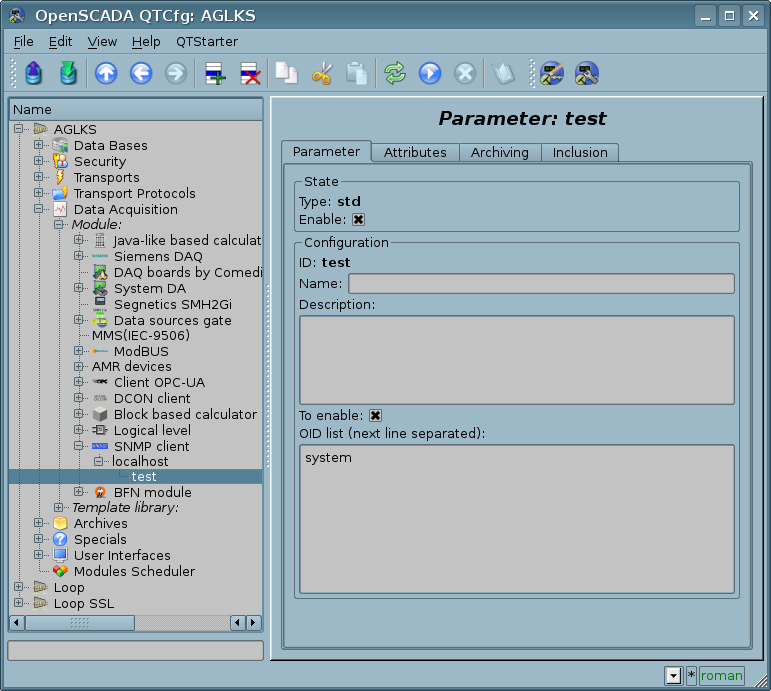The width and height of the screenshot is (771, 691).
Task: Switch to the Attributes tab
Action: point(415,152)
